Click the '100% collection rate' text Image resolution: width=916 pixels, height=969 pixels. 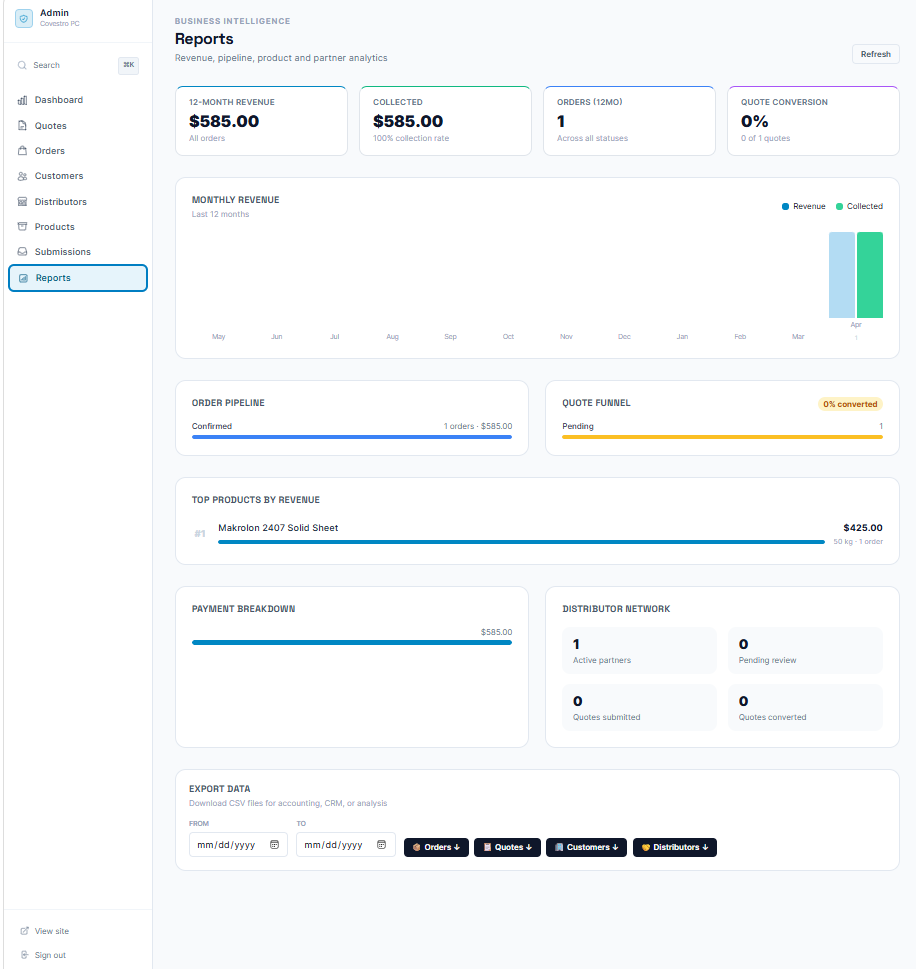pyautogui.click(x=411, y=138)
